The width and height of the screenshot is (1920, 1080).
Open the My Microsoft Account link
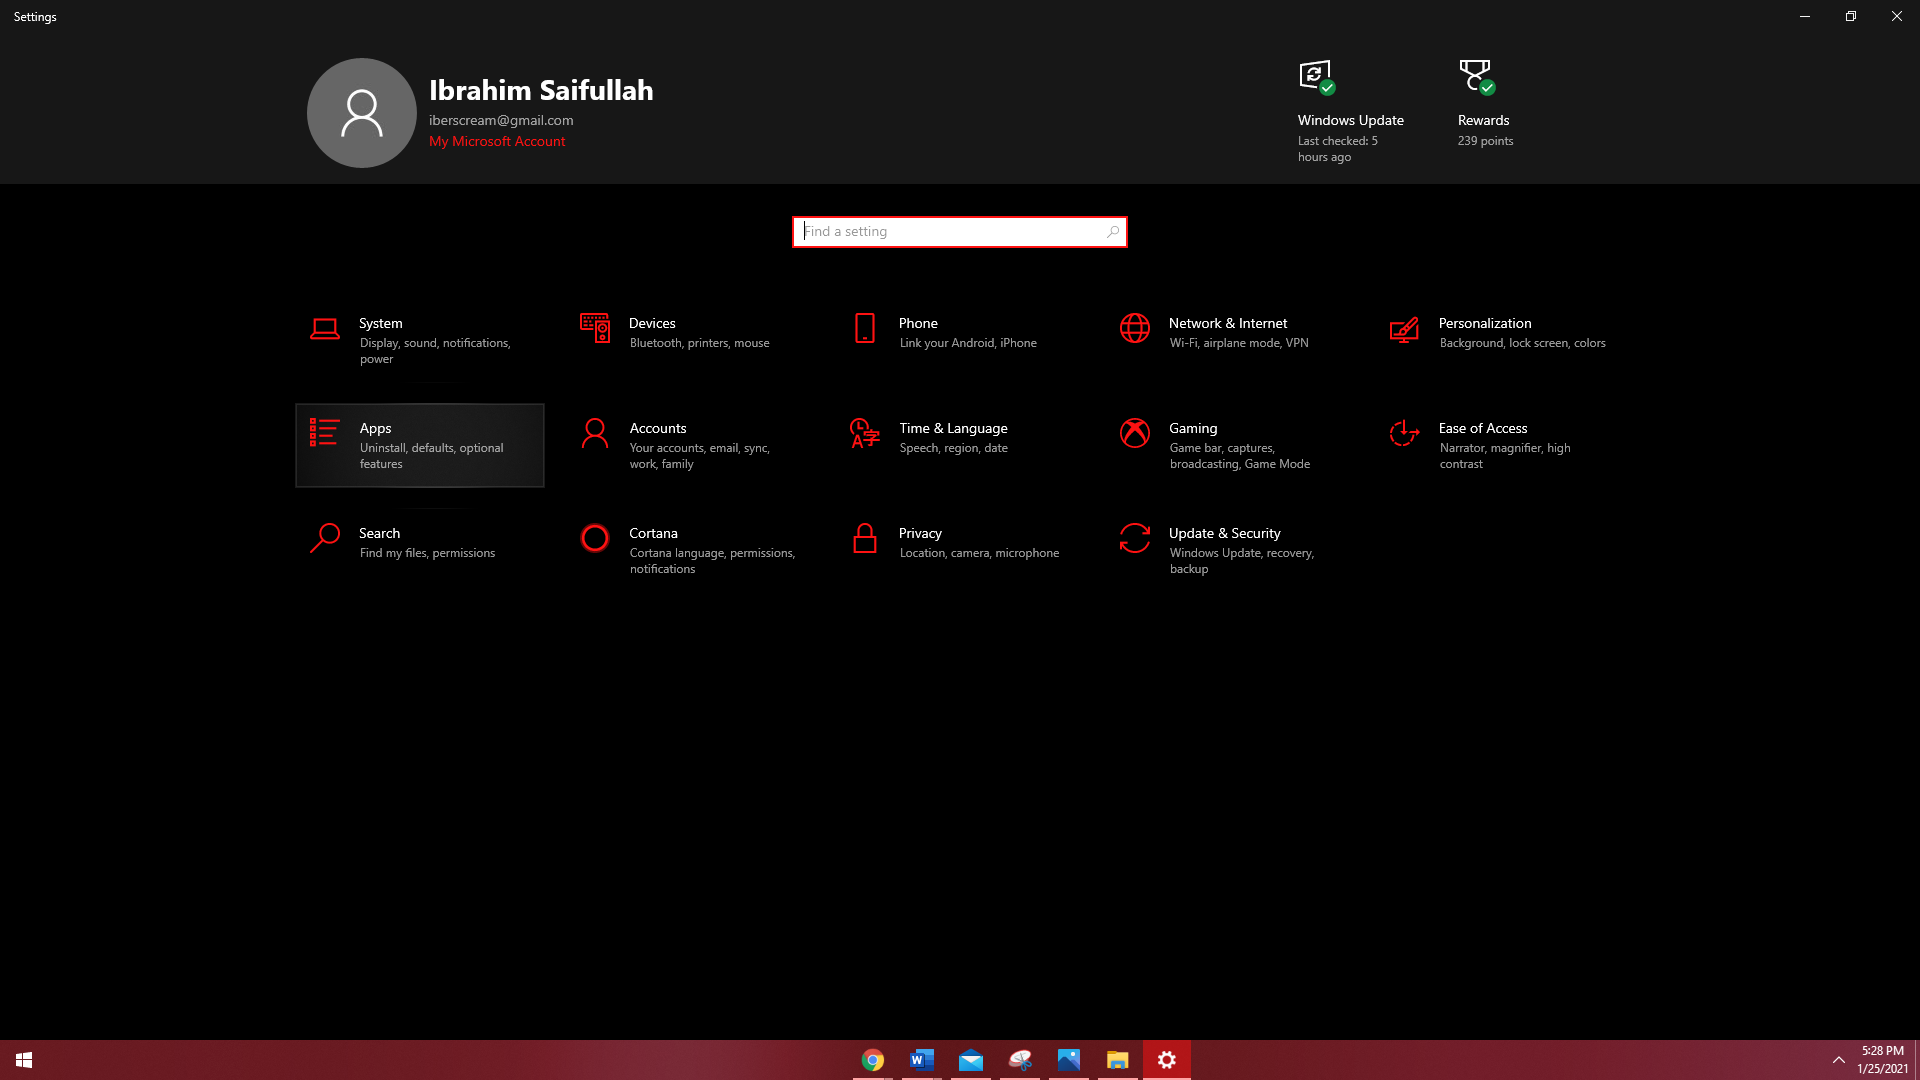click(497, 141)
